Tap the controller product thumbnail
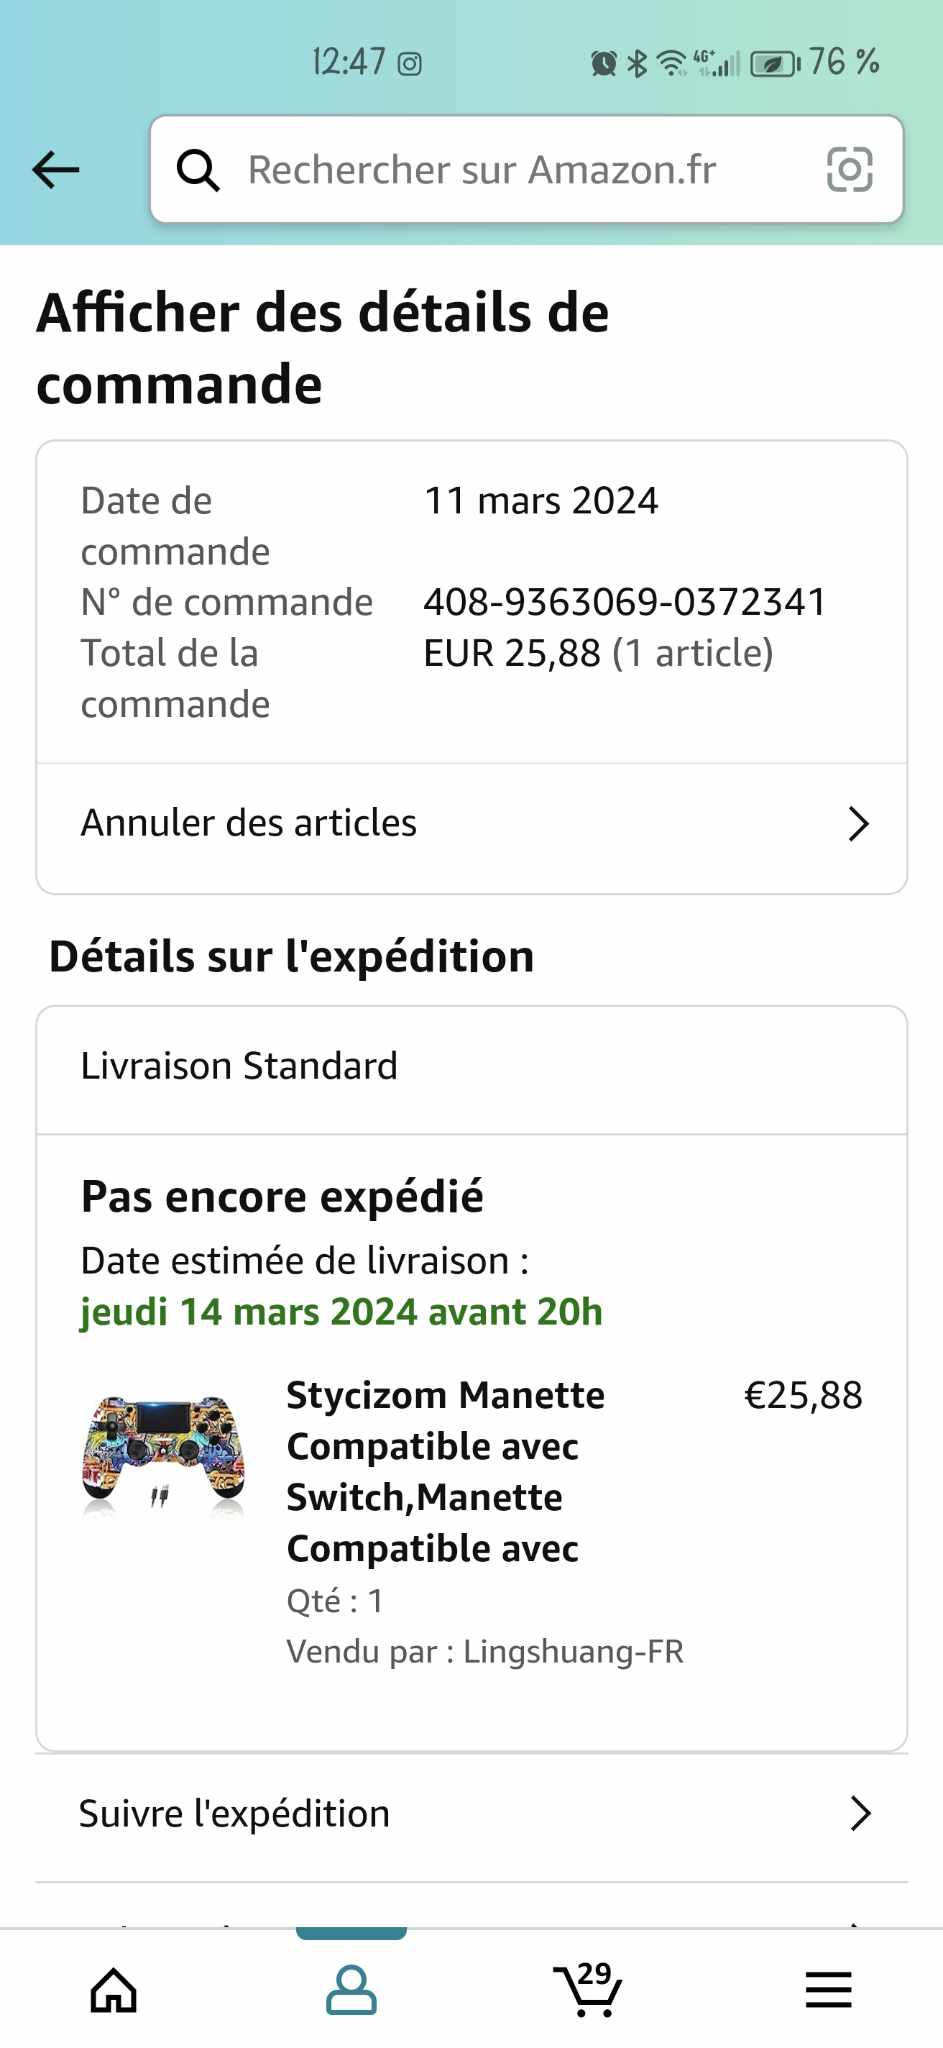 (x=164, y=1454)
